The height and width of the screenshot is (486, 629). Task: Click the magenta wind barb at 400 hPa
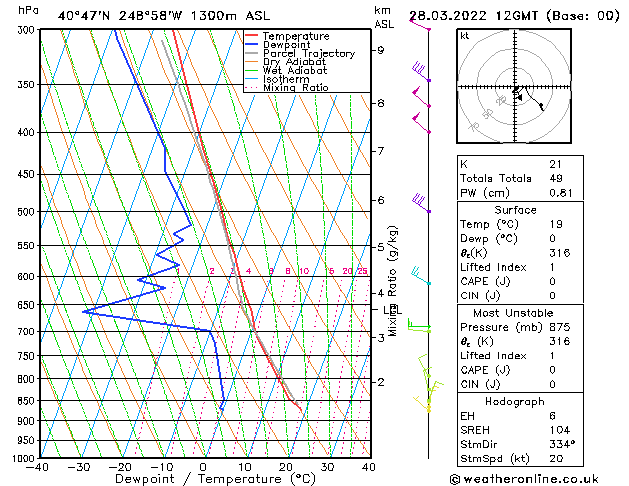coord(421,123)
